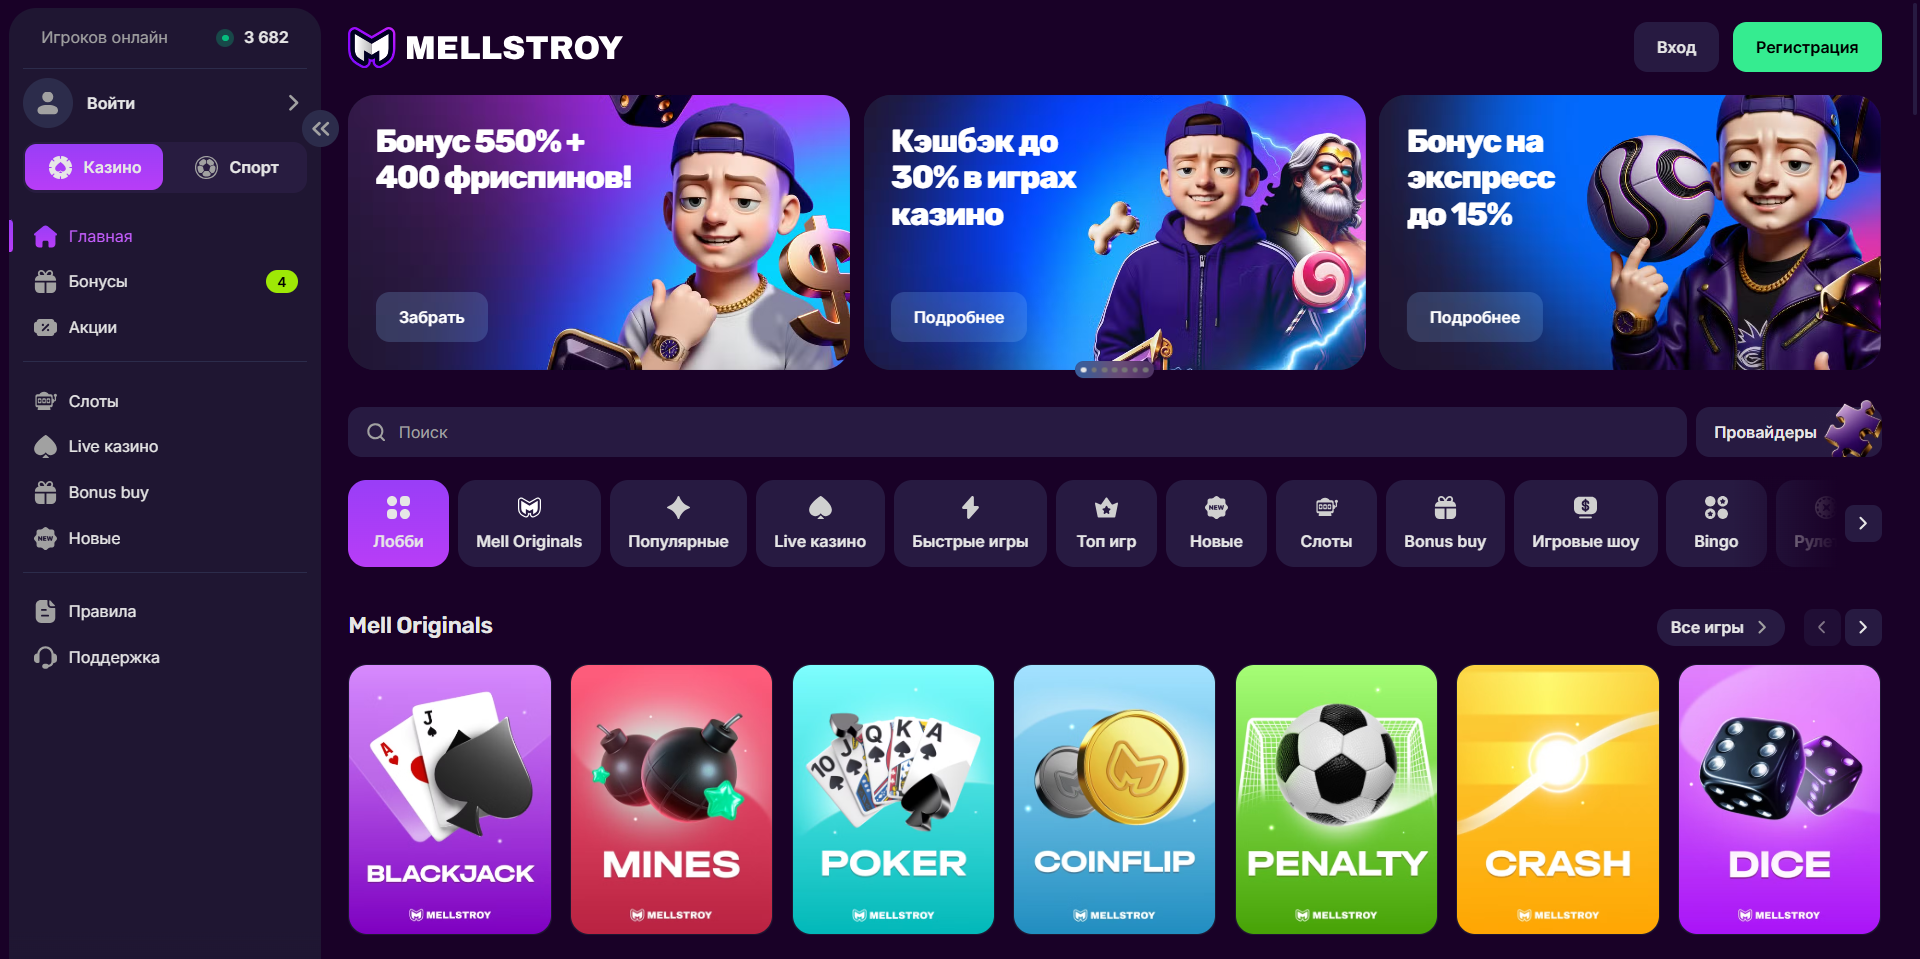
Task: Select the Игровые шоу category
Action: pyautogui.click(x=1585, y=523)
